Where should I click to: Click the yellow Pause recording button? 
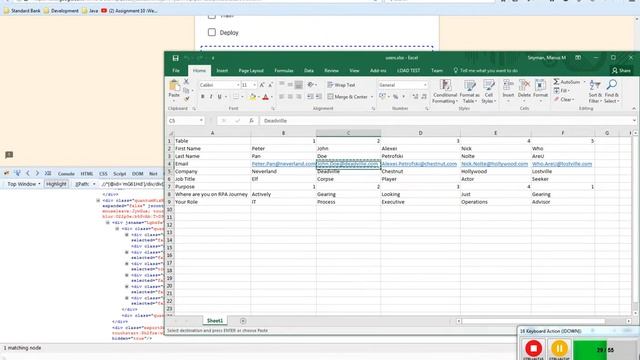[559, 349]
